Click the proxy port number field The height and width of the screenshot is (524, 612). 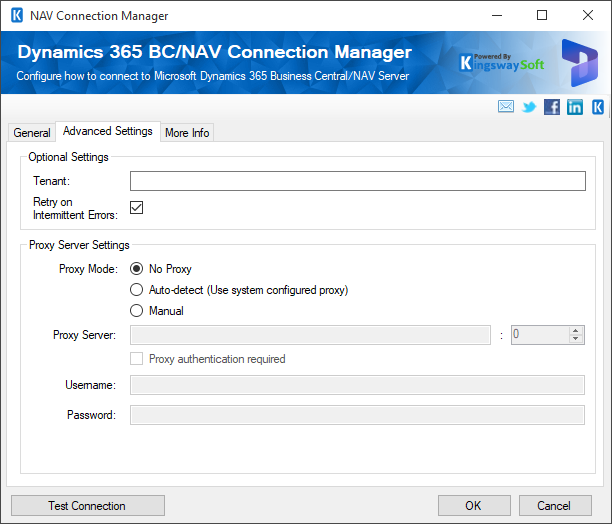point(540,335)
